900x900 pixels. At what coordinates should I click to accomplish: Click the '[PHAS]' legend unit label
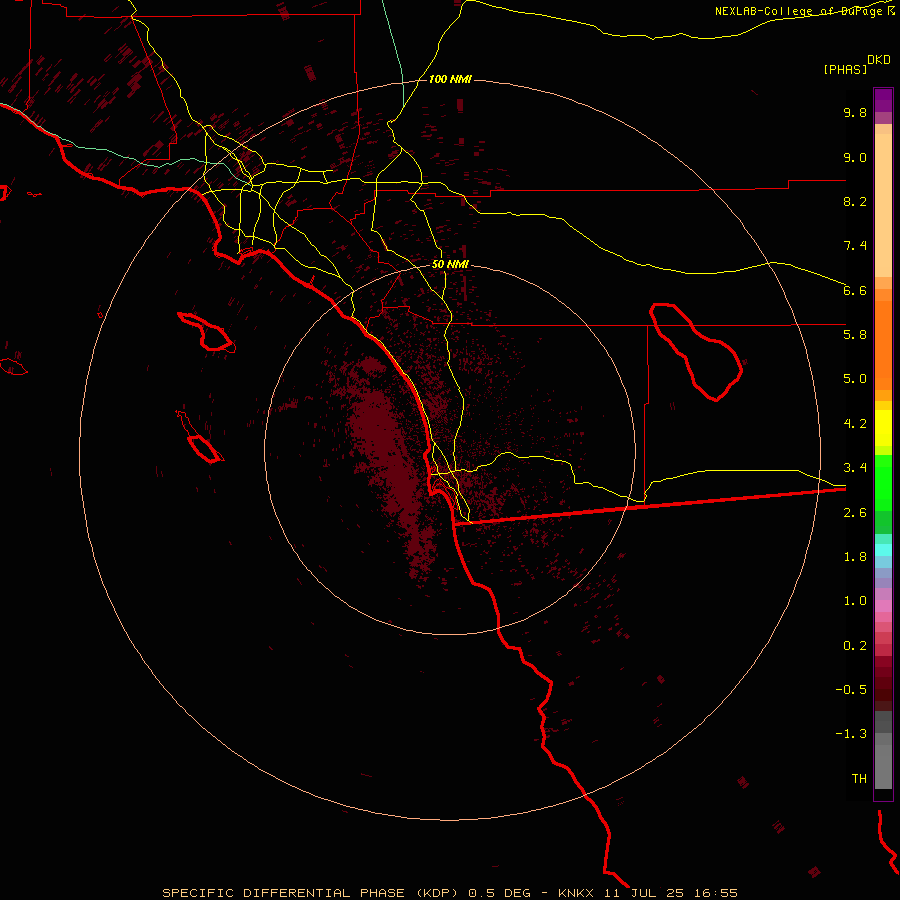pos(845,69)
